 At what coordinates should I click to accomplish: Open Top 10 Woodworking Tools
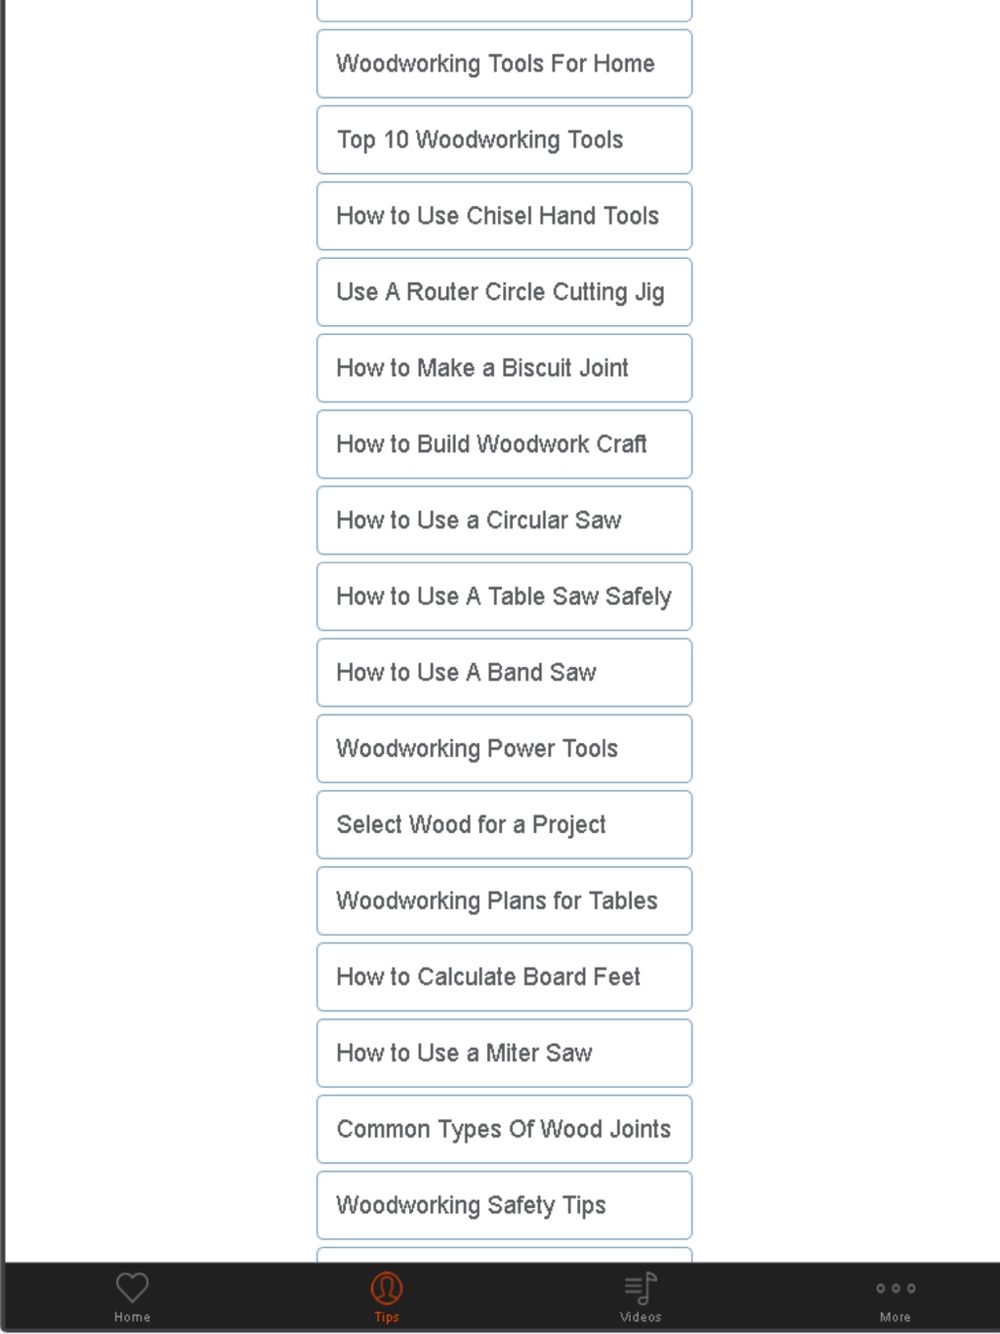[504, 140]
